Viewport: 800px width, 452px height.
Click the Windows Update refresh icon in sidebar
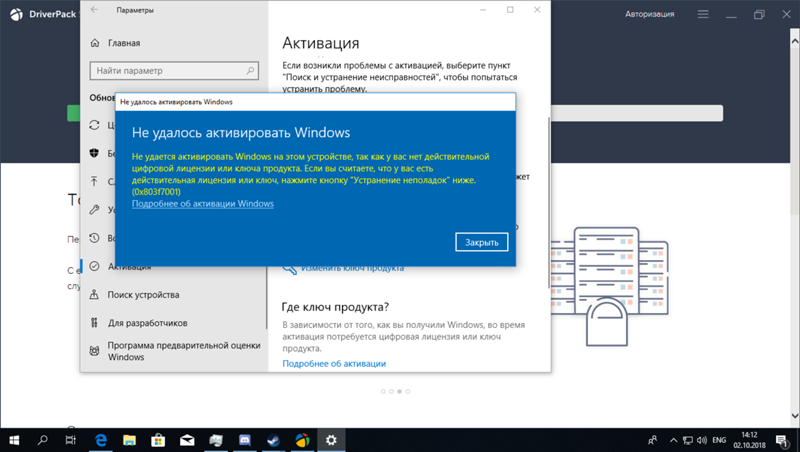(94, 125)
